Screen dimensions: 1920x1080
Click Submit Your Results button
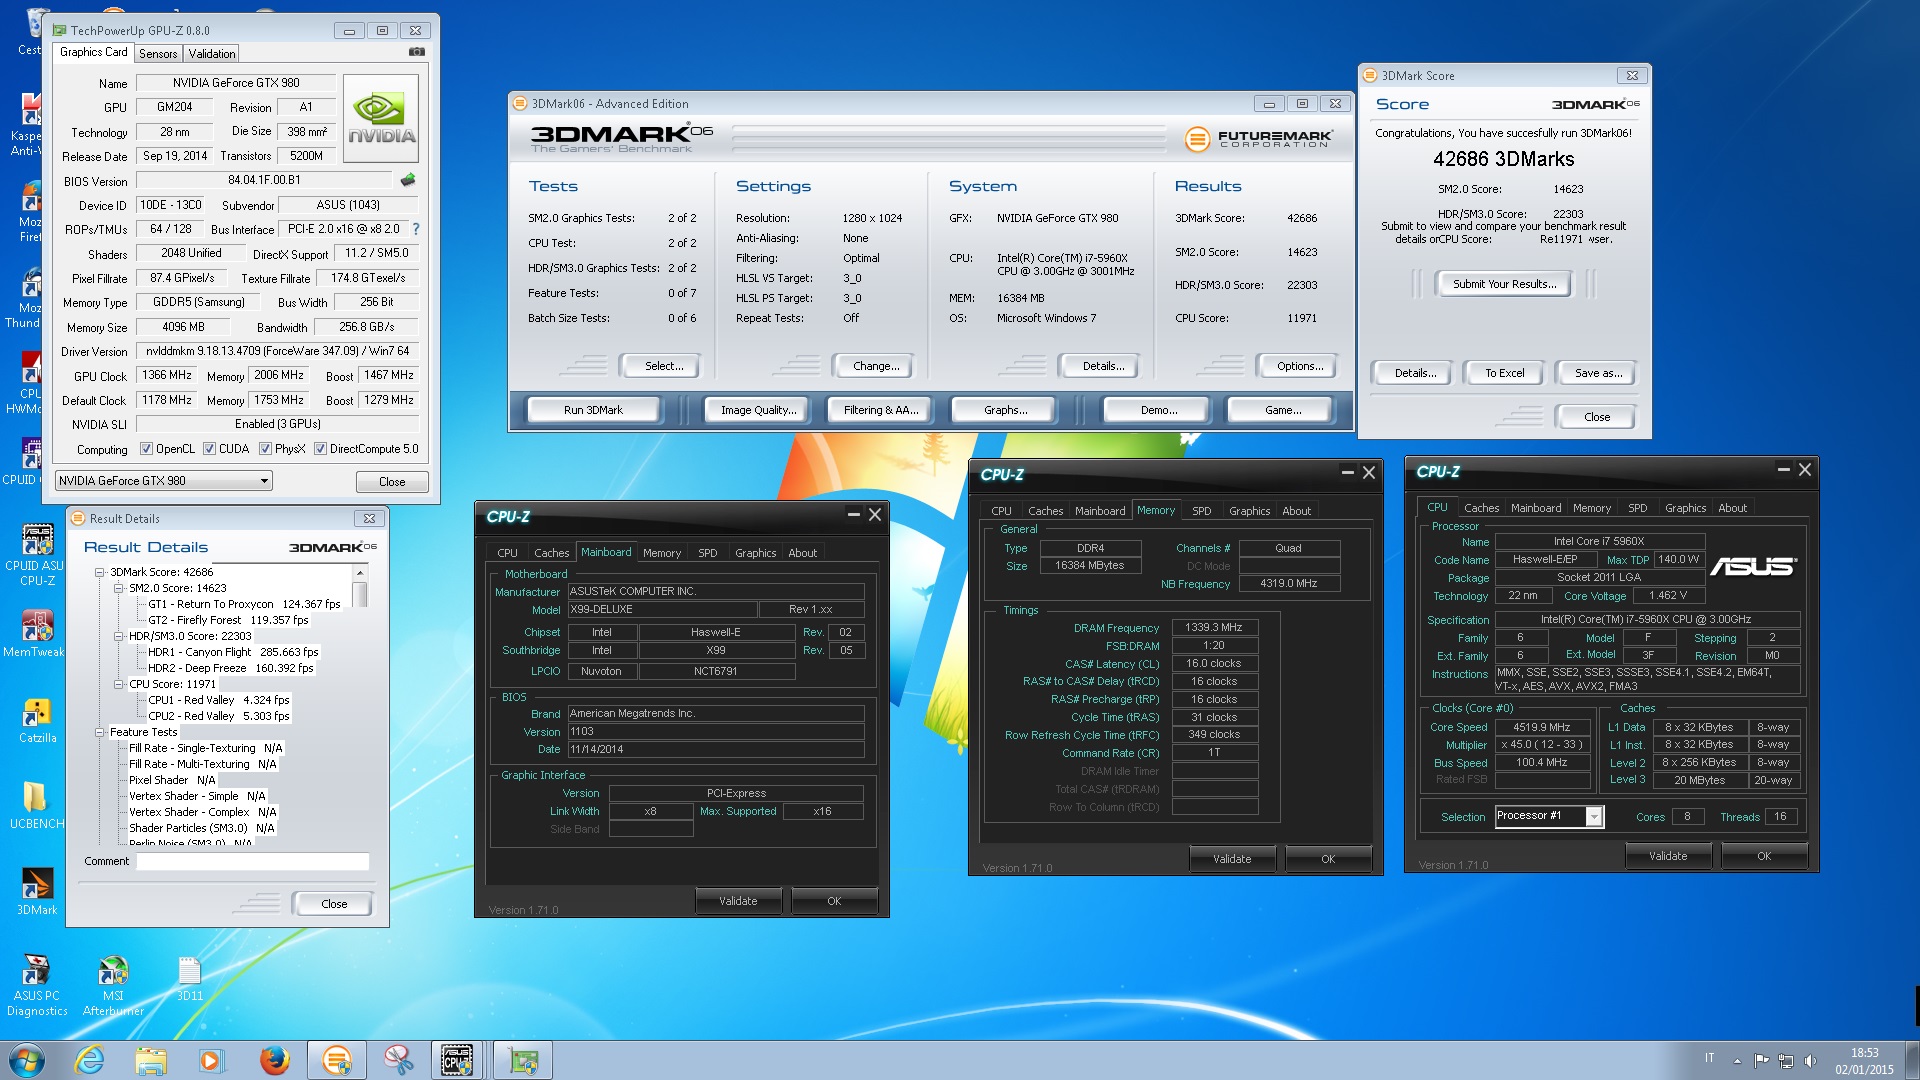click(1505, 284)
